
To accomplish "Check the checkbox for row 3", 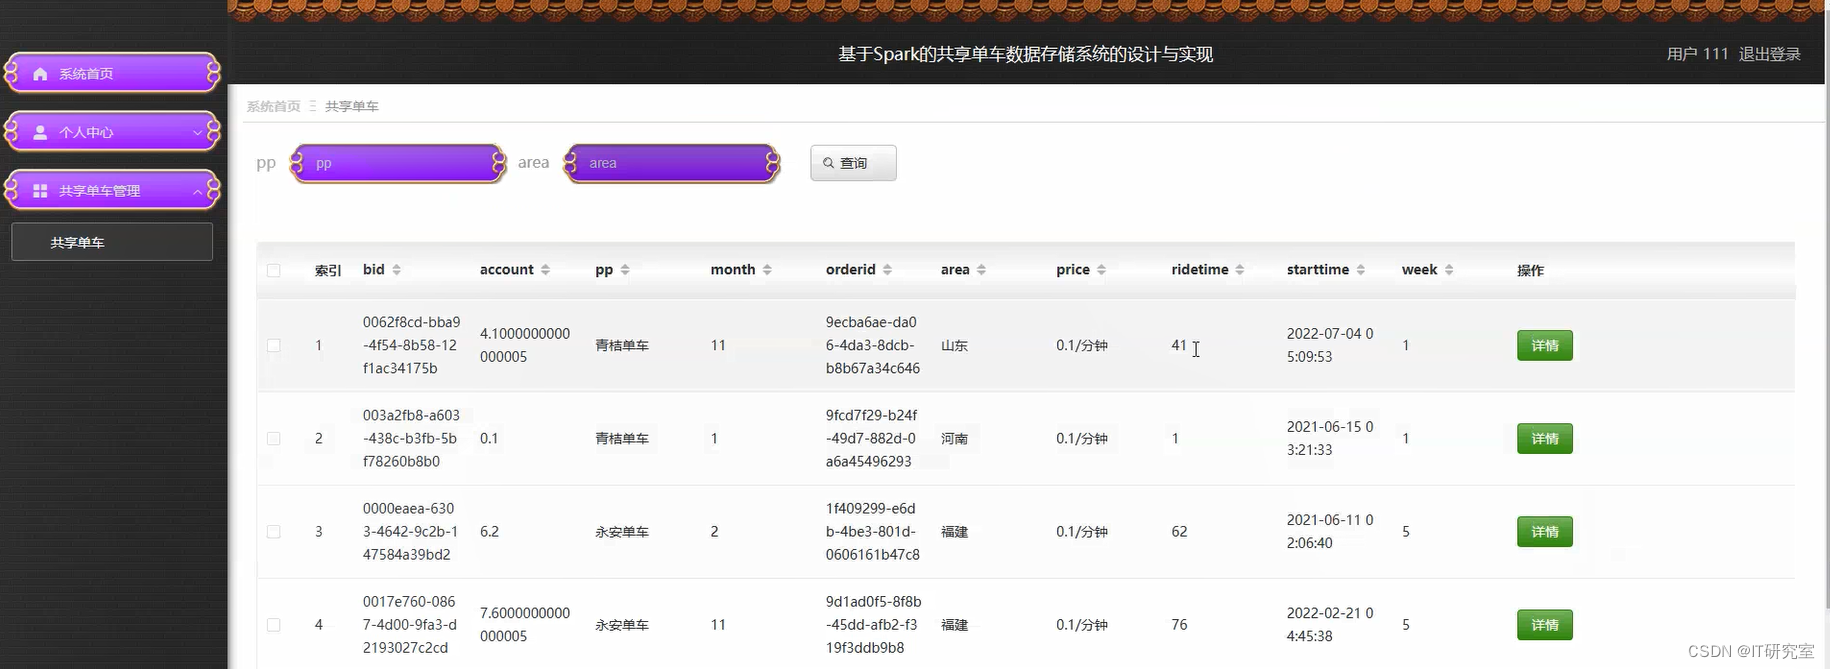I will tap(274, 532).
